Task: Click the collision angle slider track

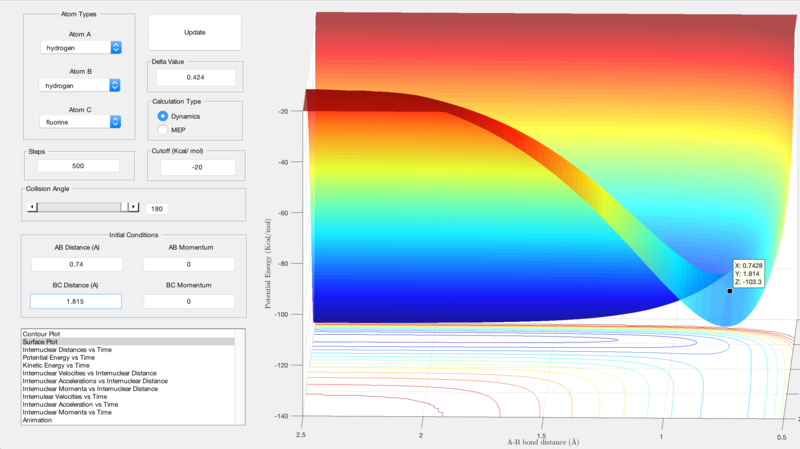Action: coord(80,207)
